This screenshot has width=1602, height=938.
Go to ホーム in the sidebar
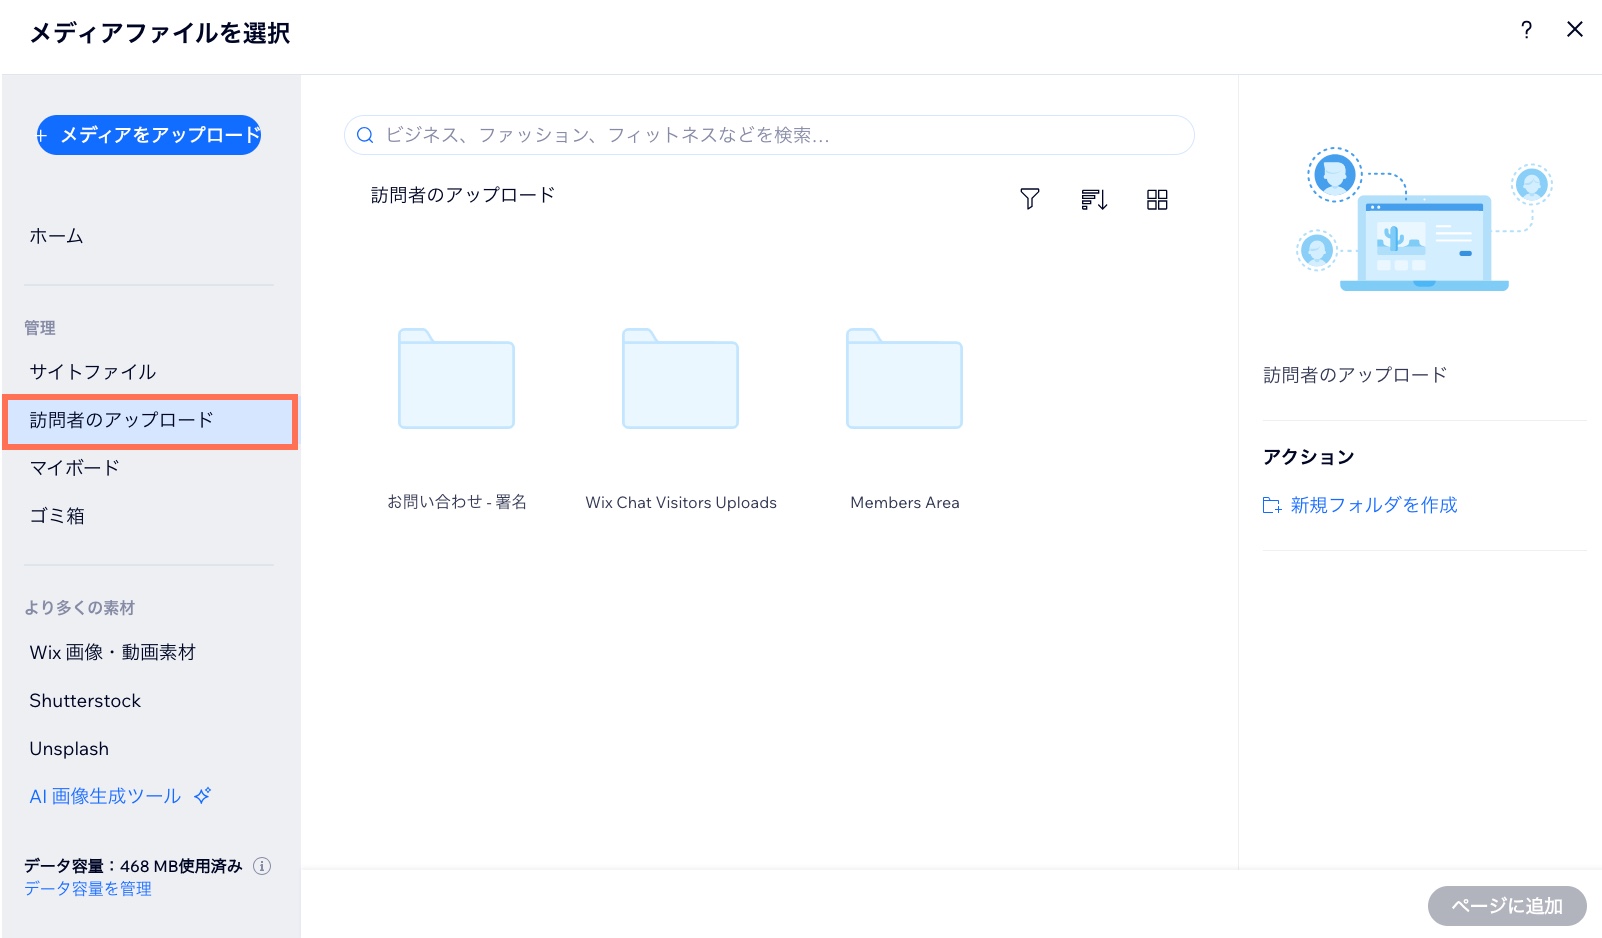pos(57,236)
